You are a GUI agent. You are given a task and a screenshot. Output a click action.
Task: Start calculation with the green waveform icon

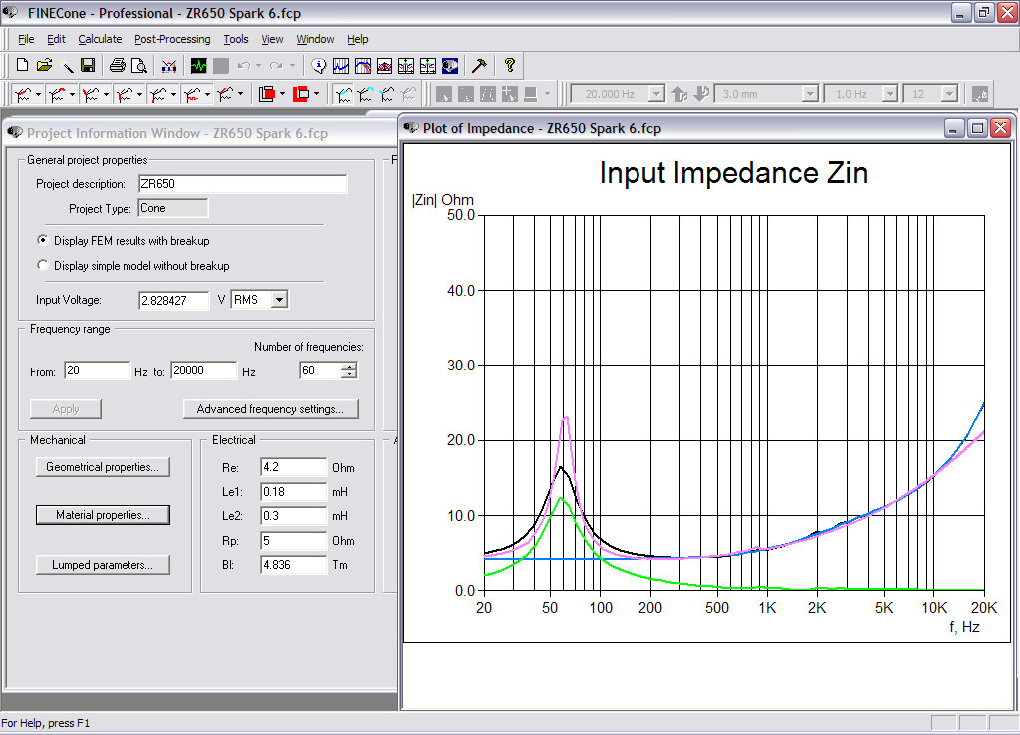tap(198, 65)
